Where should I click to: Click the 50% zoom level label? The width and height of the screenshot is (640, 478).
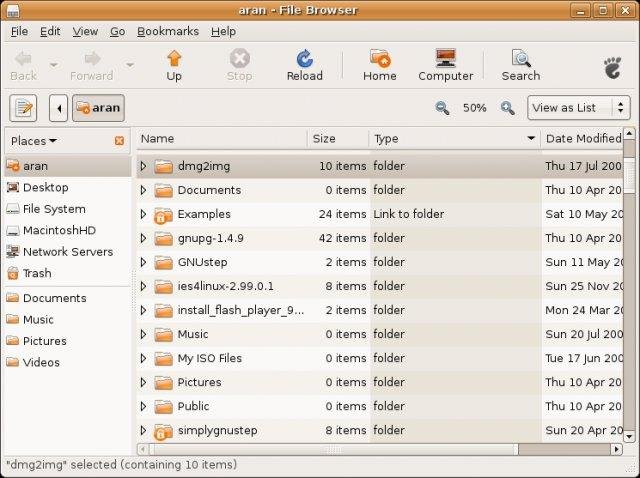coord(475,108)
